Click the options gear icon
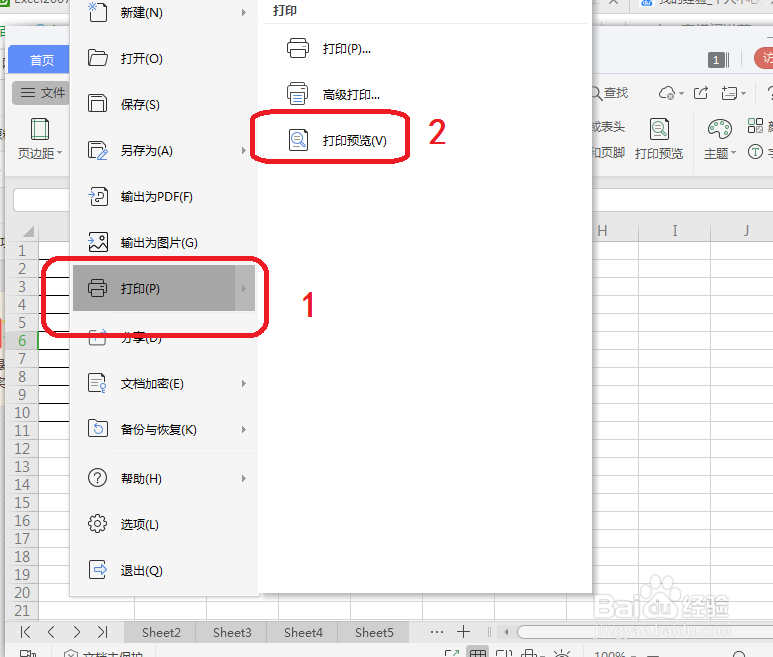The height and width of the screenshot is (657, 773). [x=97, y=523]
